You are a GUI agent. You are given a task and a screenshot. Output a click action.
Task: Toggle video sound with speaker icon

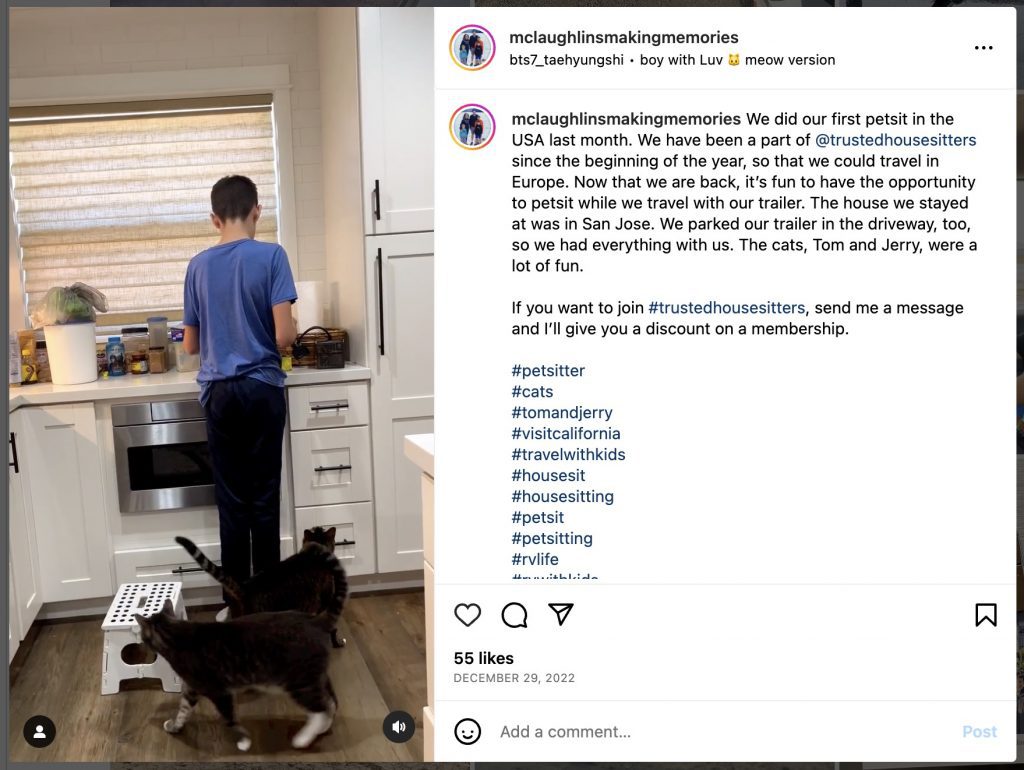tap(398, 726)
